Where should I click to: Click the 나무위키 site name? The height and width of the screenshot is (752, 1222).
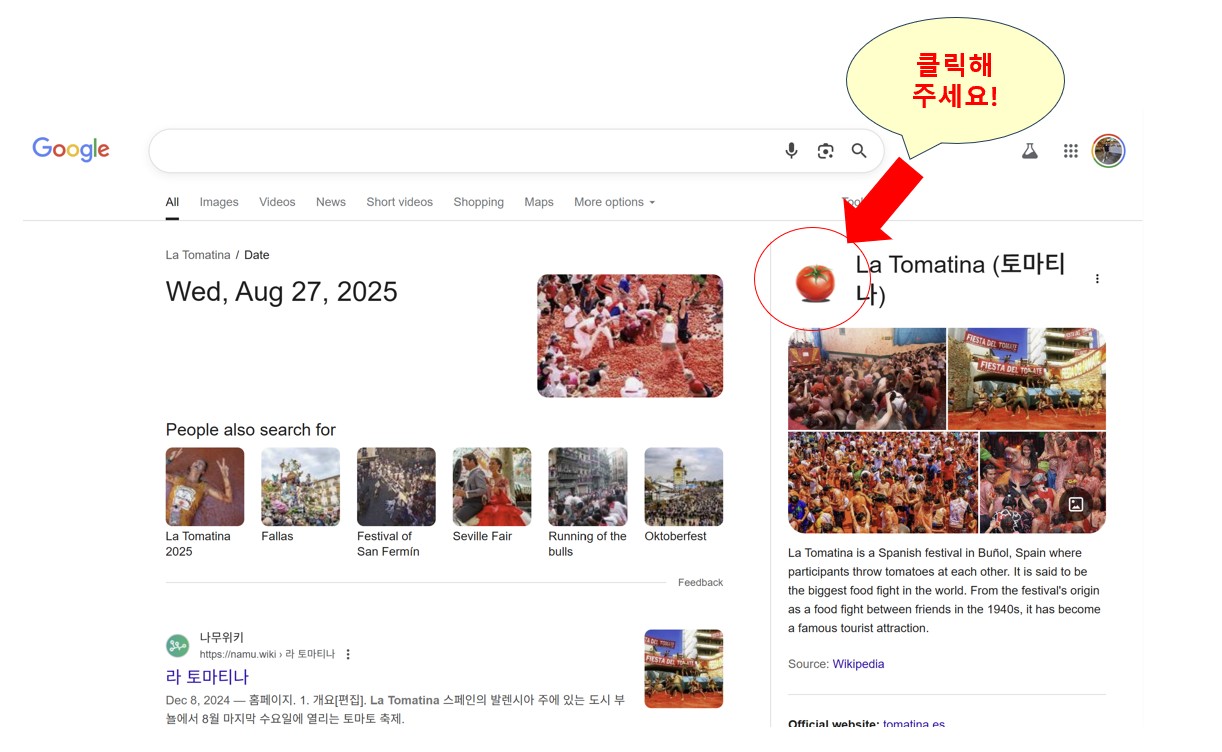coord(222,637)
